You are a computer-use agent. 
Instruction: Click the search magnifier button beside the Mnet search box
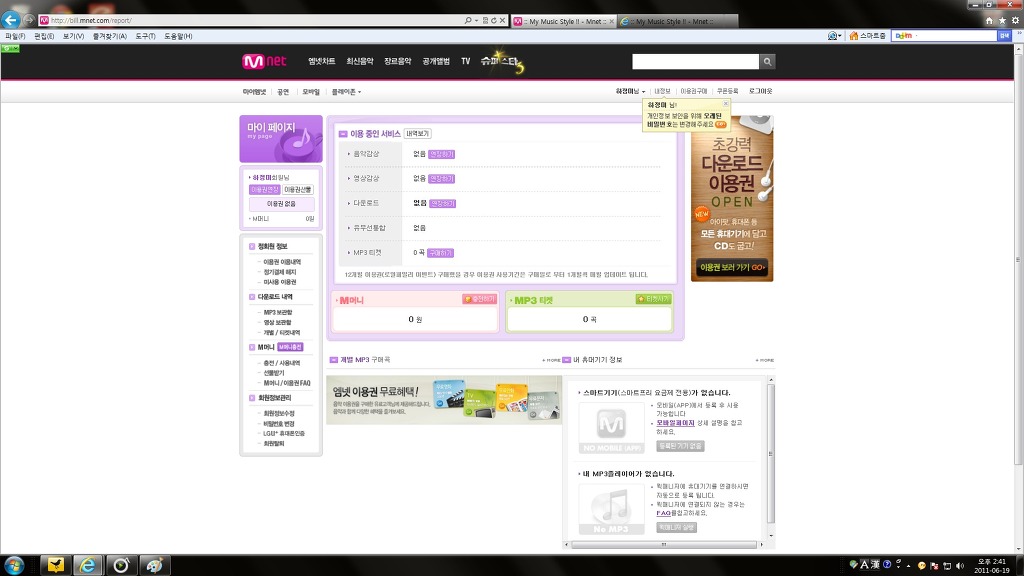[767, 61]
